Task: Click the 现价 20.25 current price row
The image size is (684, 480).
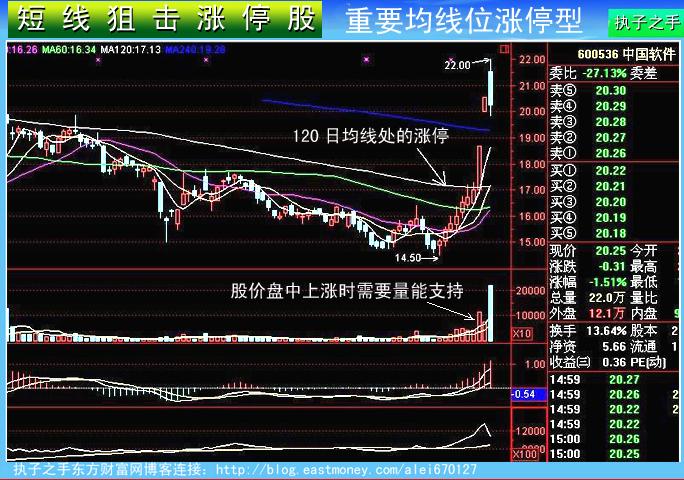Action: pyautogui.click(x=588, y=251)
